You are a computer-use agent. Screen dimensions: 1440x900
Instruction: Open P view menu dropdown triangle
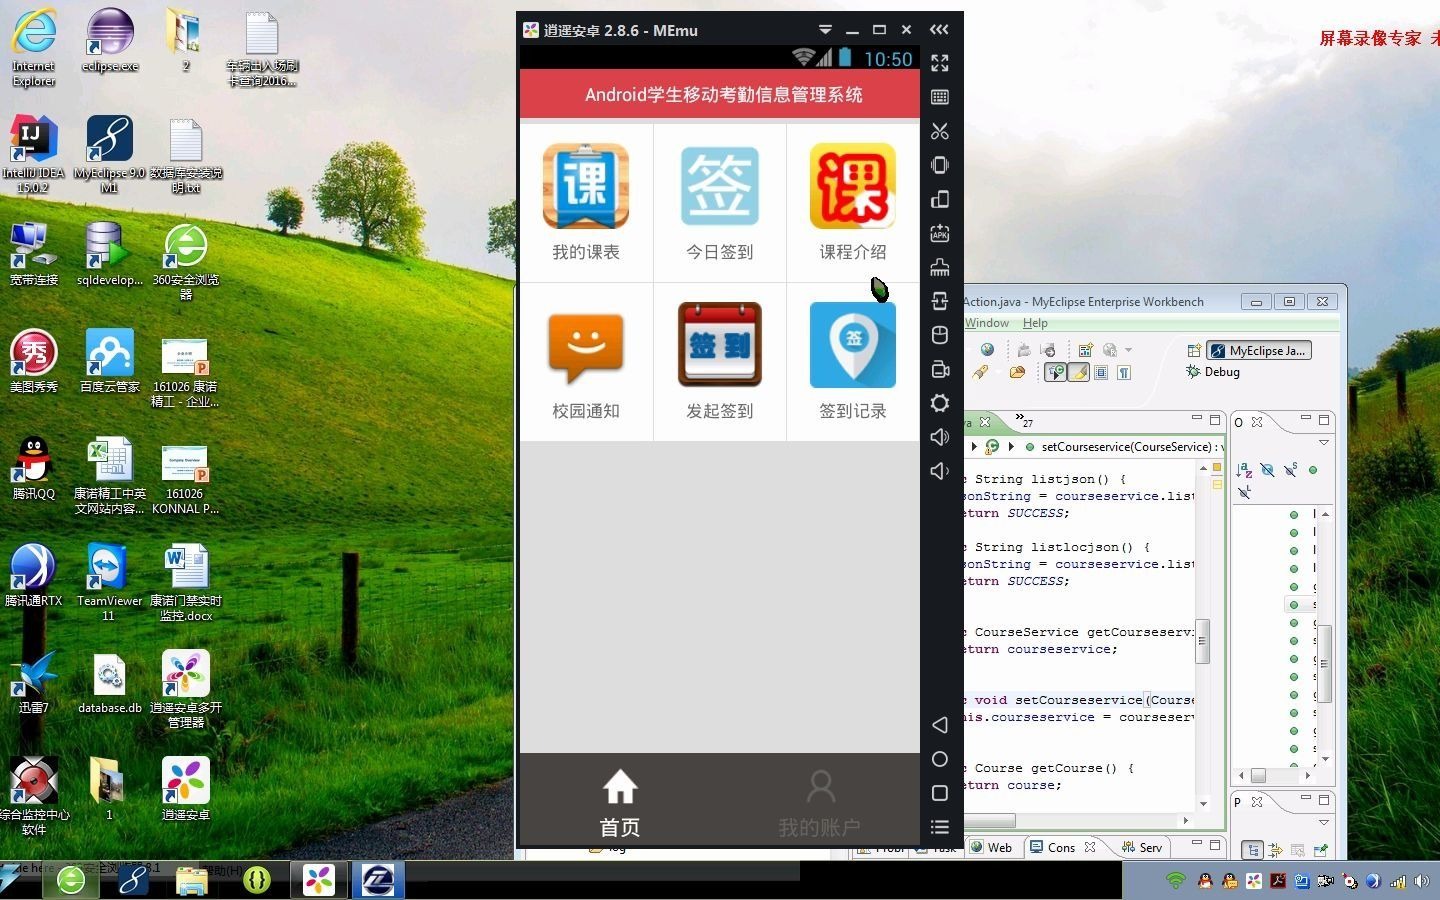[1323, 822]
